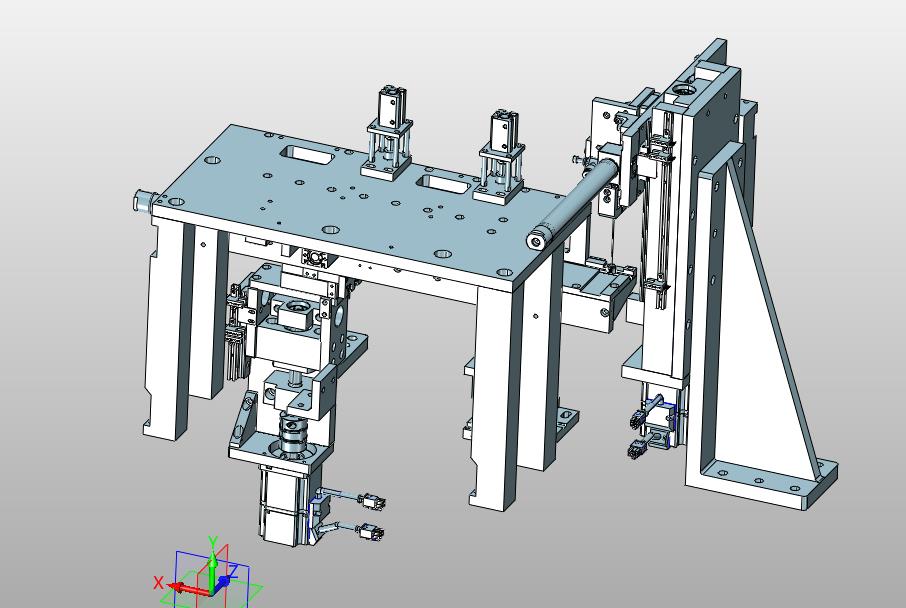Image resolution: width=906 pixels, height=608 pixels.
Task: Select the lower cable connector beside the servo motor
Action: click(x=372, y=532)
